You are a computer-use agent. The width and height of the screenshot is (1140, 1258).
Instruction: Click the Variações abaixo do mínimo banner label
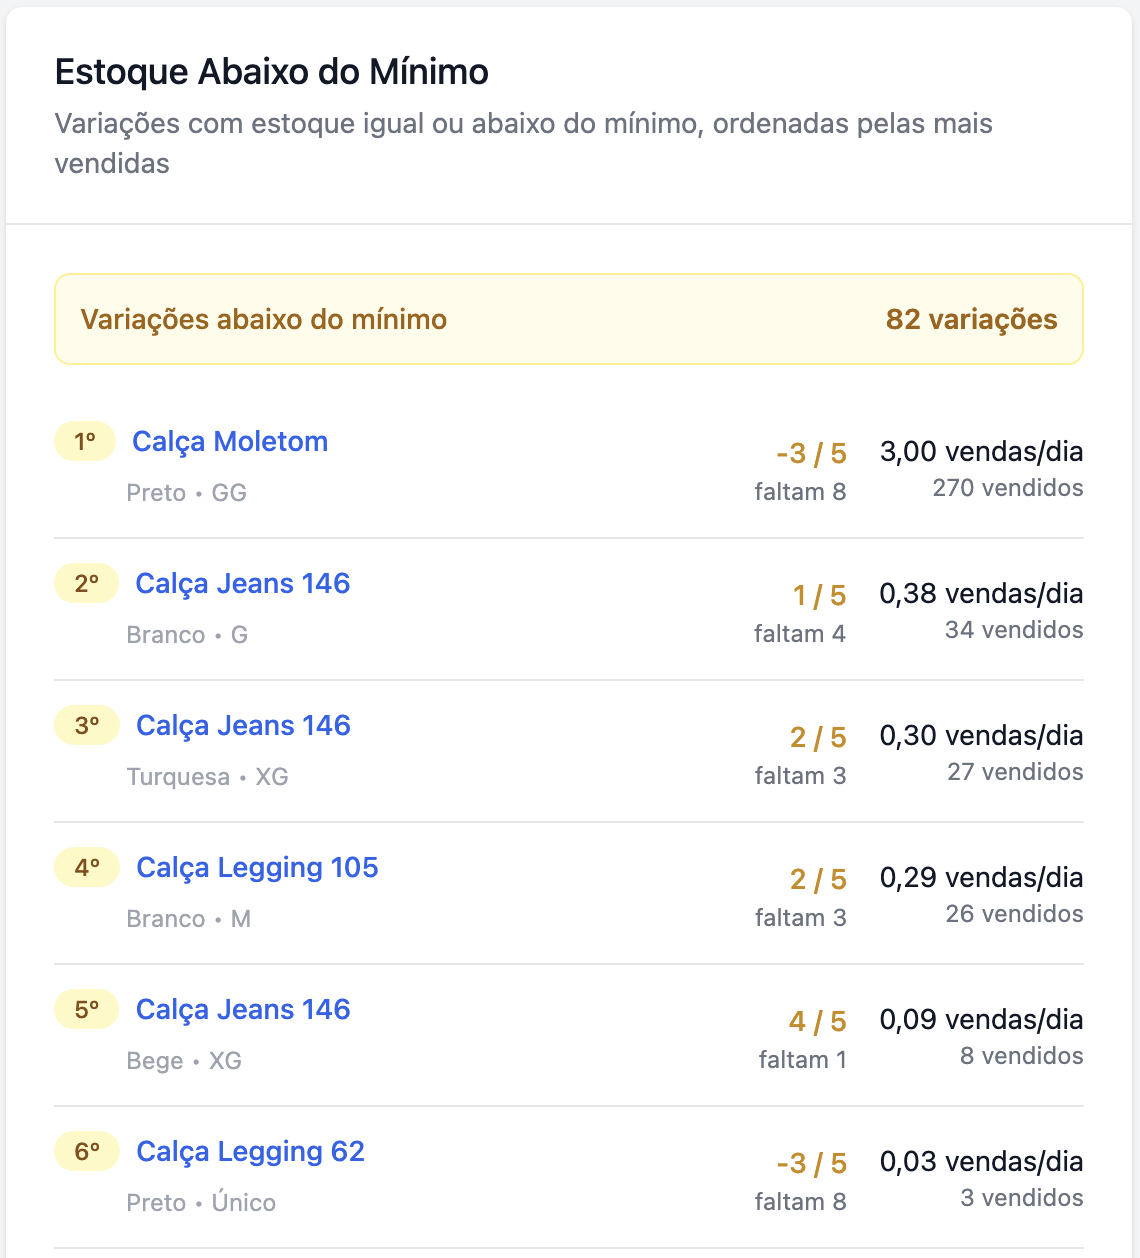point(264,320)
